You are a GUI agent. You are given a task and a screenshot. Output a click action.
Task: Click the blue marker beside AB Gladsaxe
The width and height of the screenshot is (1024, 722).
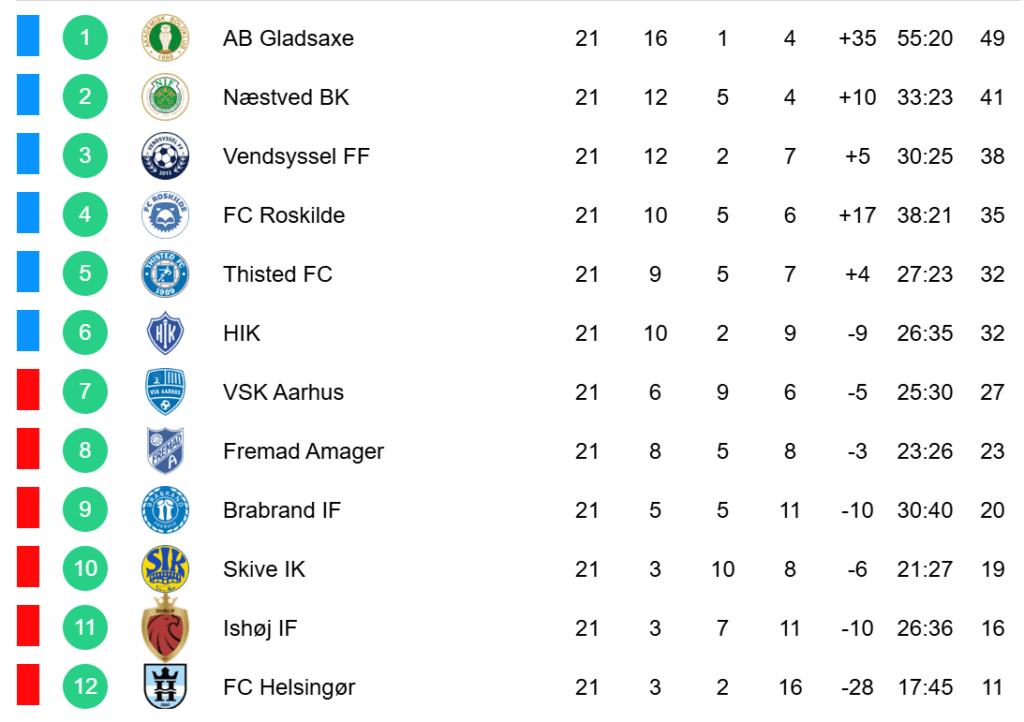[28, 36]
